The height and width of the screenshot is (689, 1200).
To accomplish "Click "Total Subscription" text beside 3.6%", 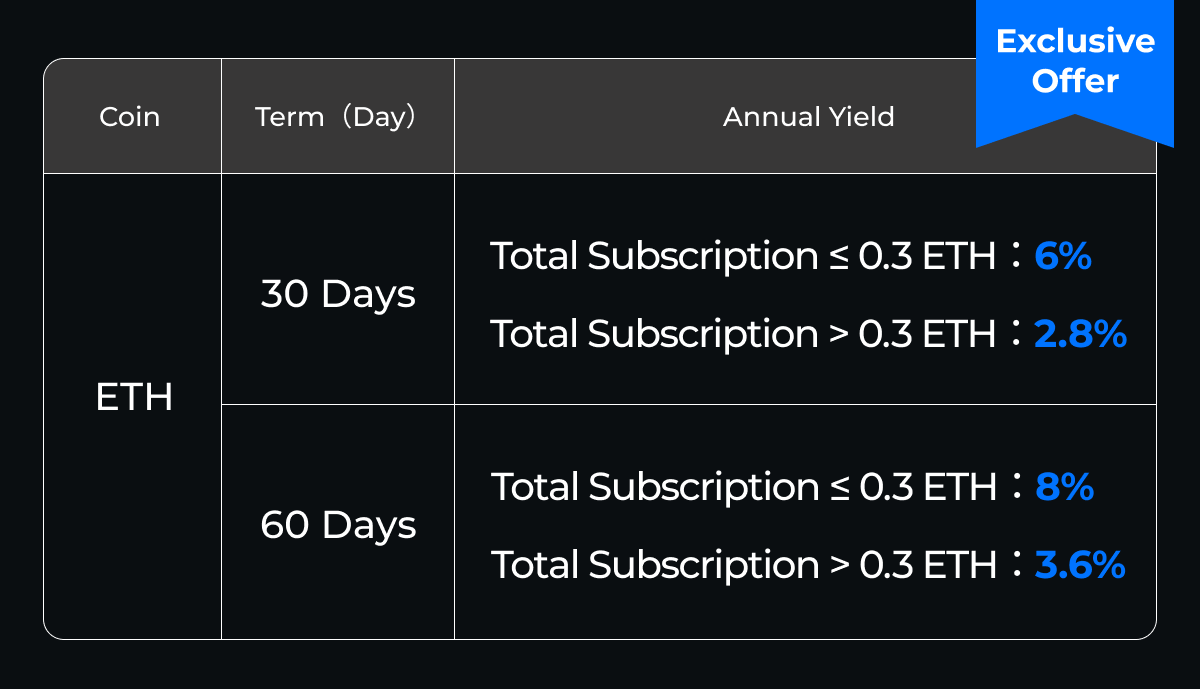I will (x=655, y=565).
